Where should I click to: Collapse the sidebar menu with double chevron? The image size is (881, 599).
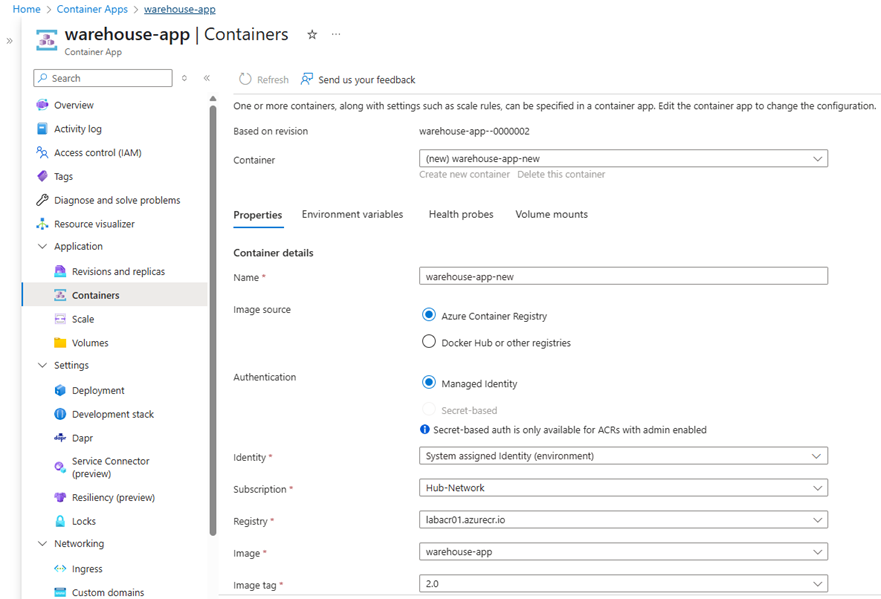[x=207, y=78]
